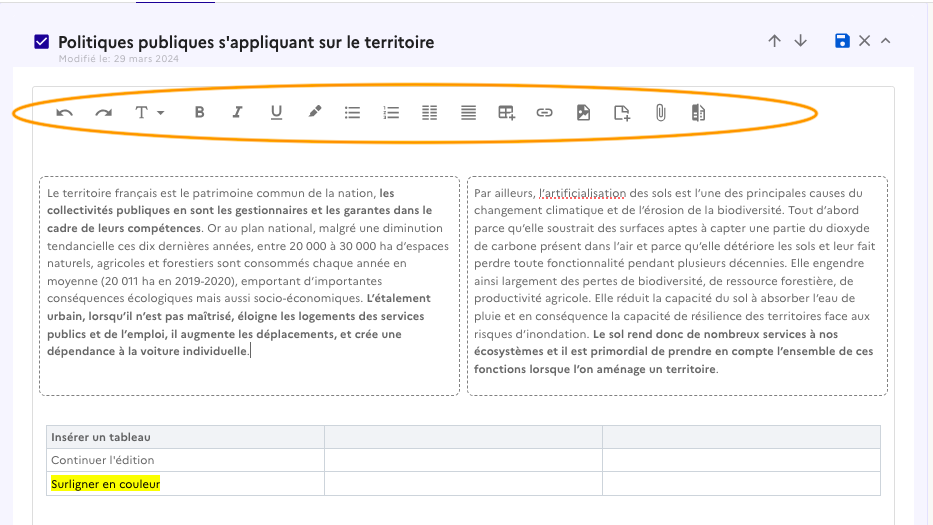Insert a bulleted list
This screenshot has height=525, width=933.
click(x=352, y=113)
